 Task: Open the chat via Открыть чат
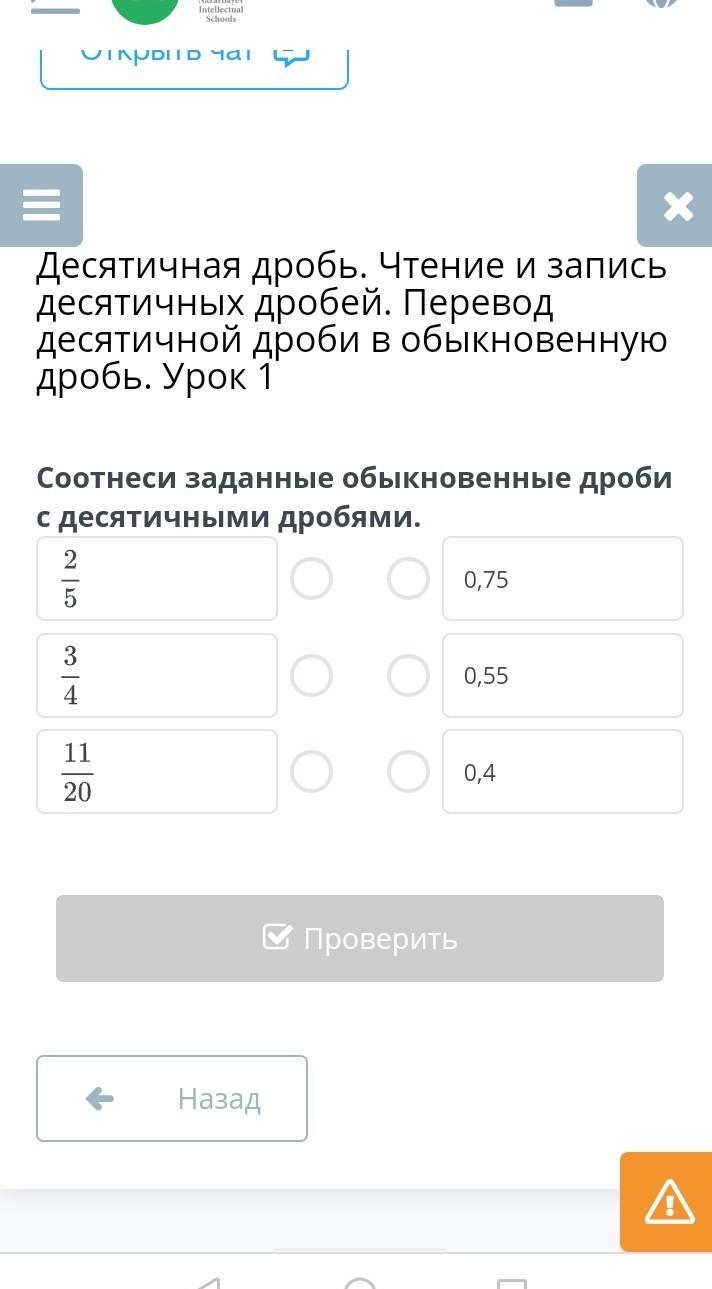(194, 55)
